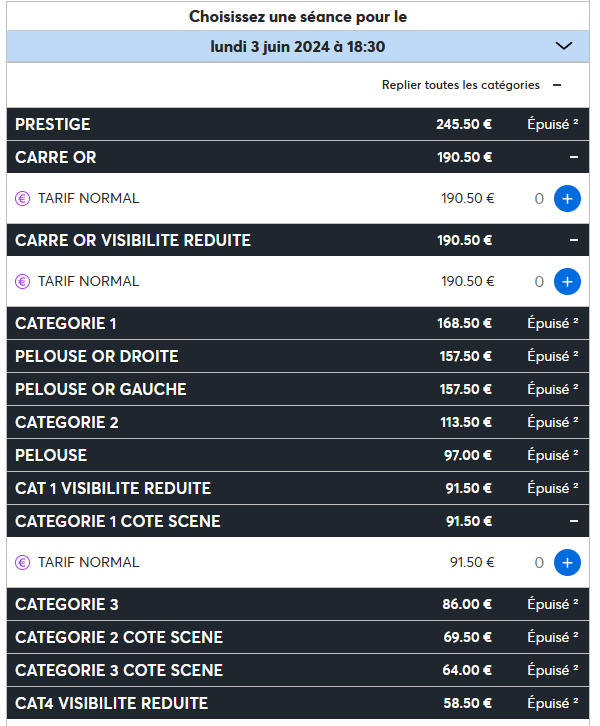Select the CAT 1 VISIBILITE REDUITE row
The height and width of the screenshot is (726, 600).
pos(298,488)
